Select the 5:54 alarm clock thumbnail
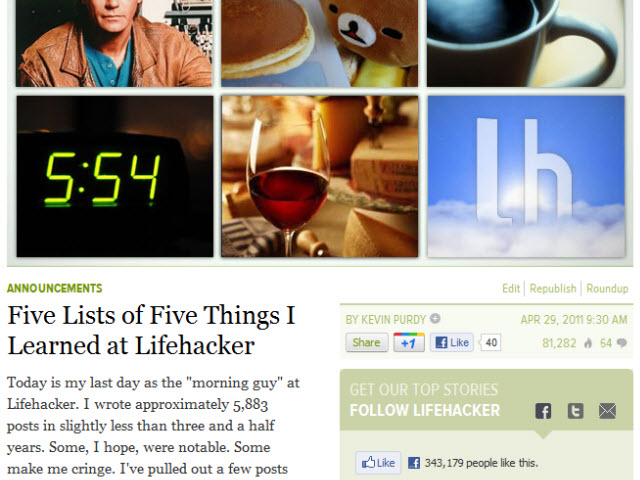The image size is (640, 480). (x=115, y=176)
